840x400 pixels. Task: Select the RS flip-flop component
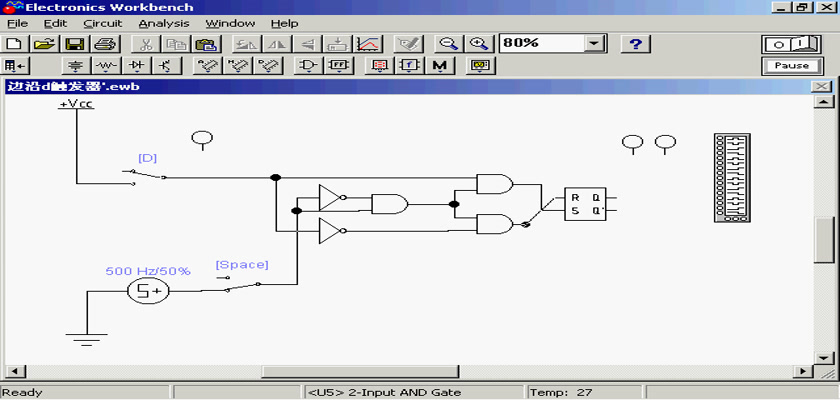(x=586, y=203)
